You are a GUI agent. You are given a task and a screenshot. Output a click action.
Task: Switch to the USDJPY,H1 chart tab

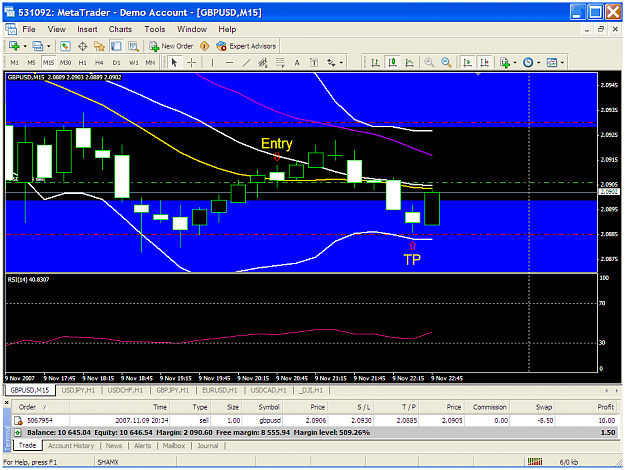pyautogui.click(x=79, y=390)
